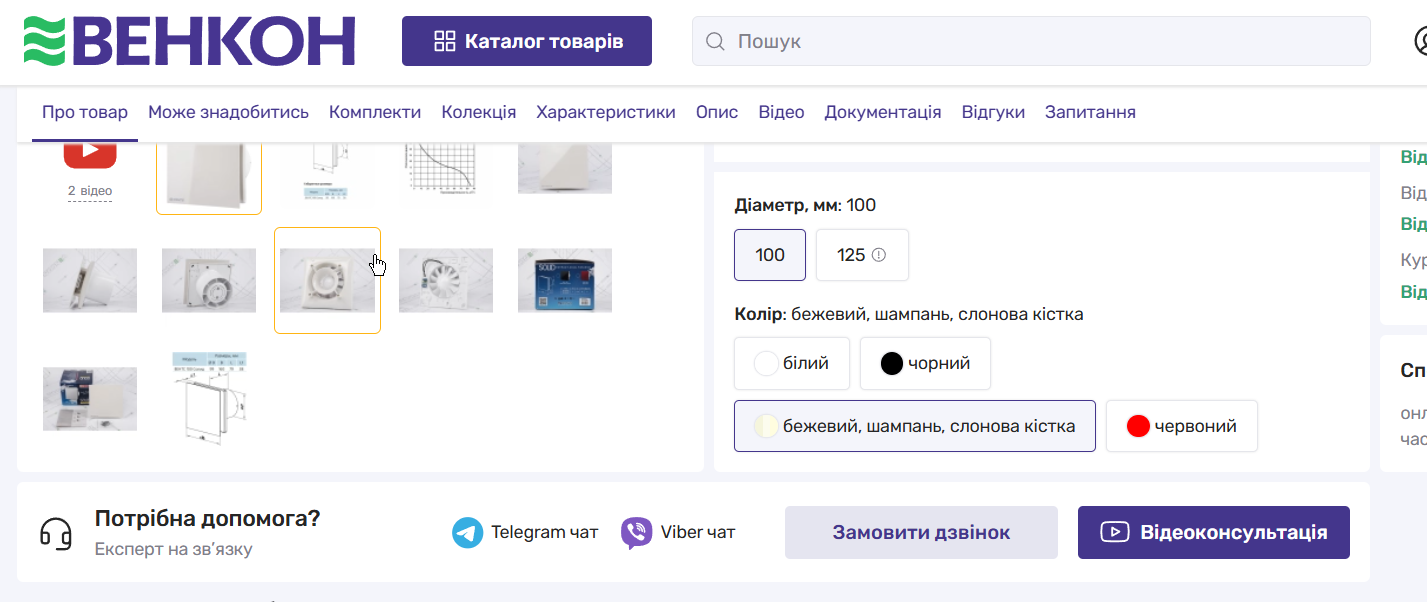Image resolution: width=1427 pixels, height=602 pixels.
Task: Play the YouTube video thumbnail
Action: [90, 153]
